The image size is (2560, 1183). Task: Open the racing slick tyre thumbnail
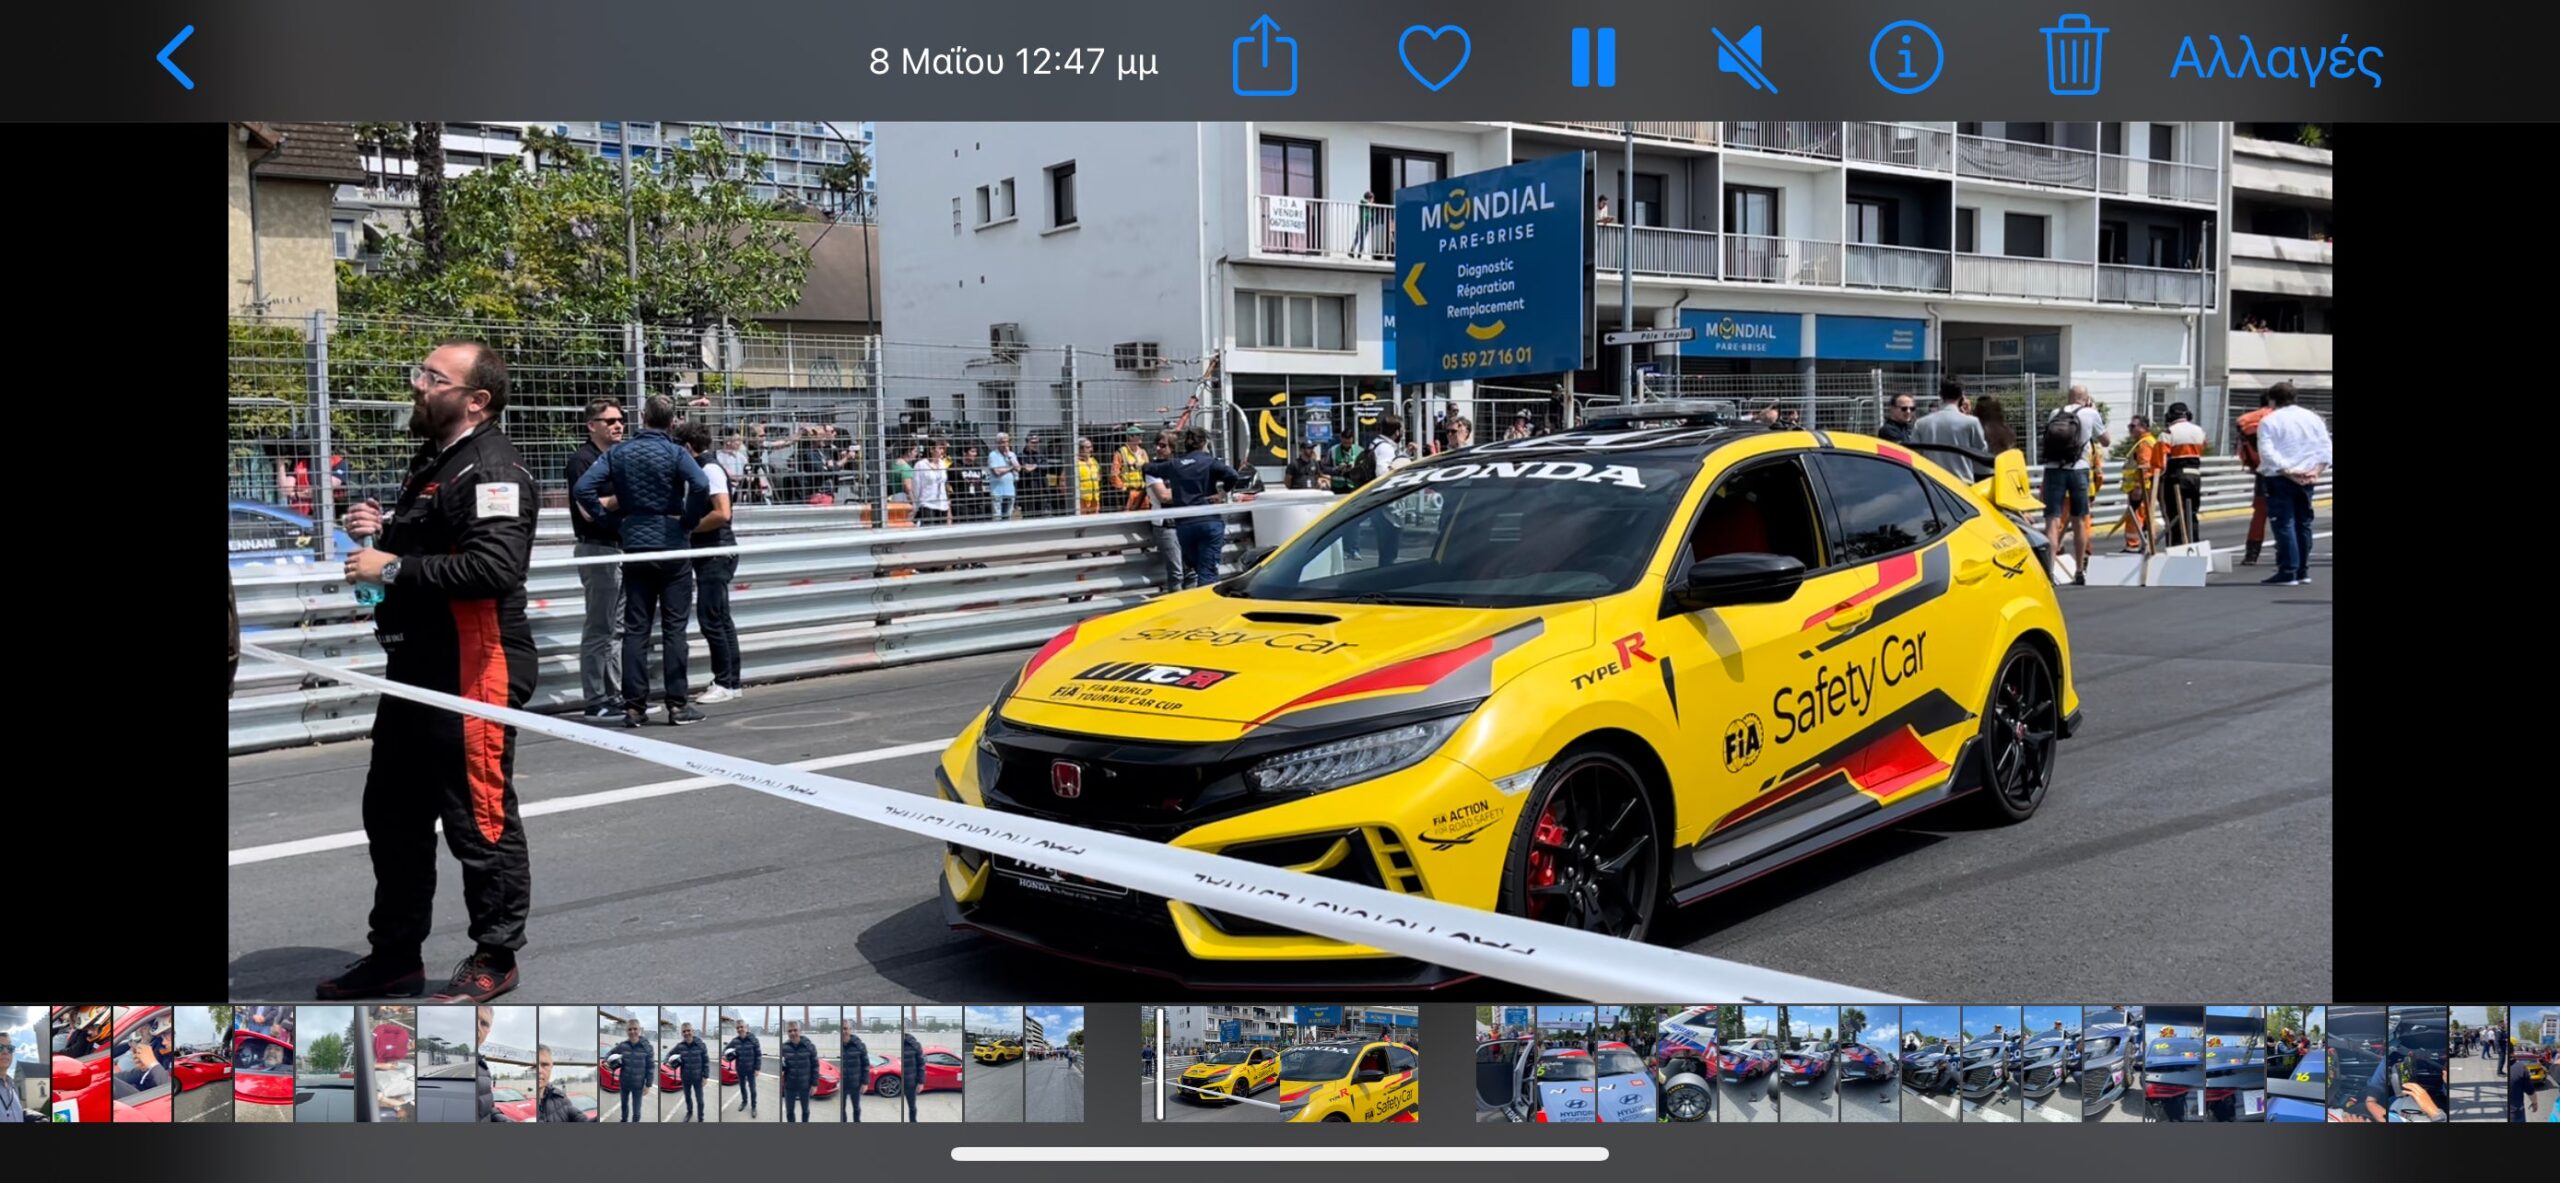1688,1064
